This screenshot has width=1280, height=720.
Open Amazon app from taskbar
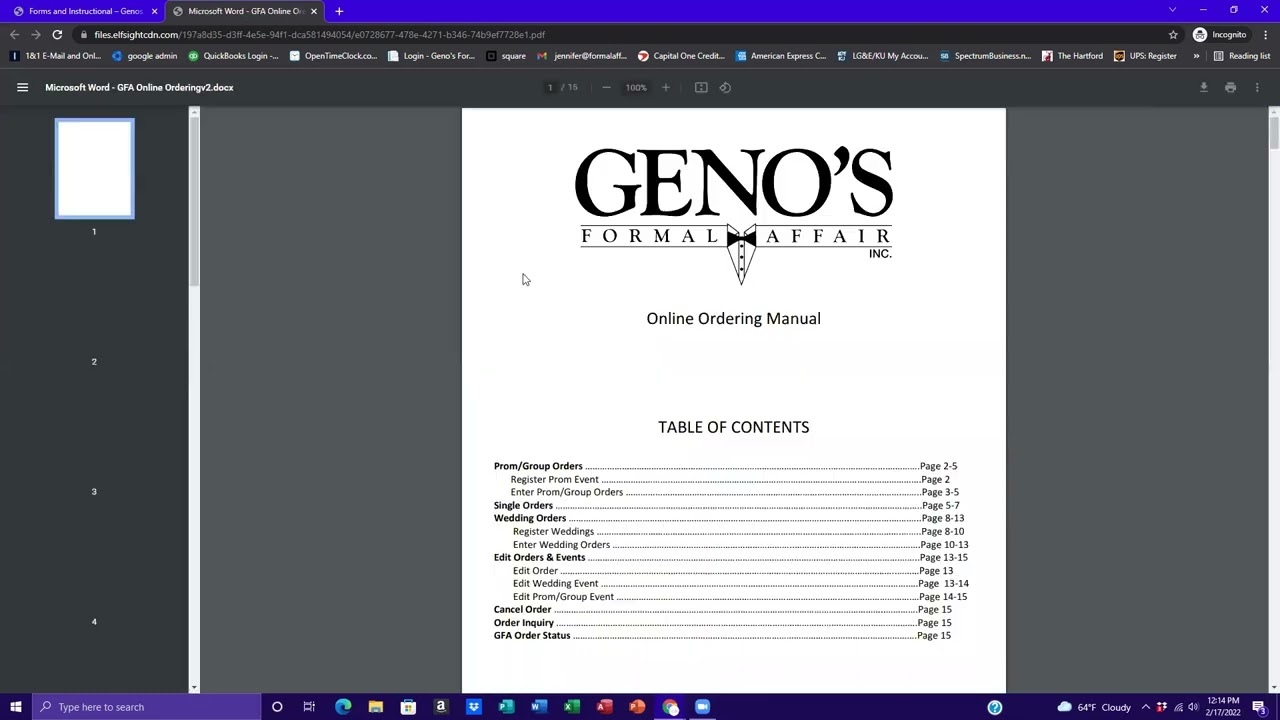(x=440, y=707)
